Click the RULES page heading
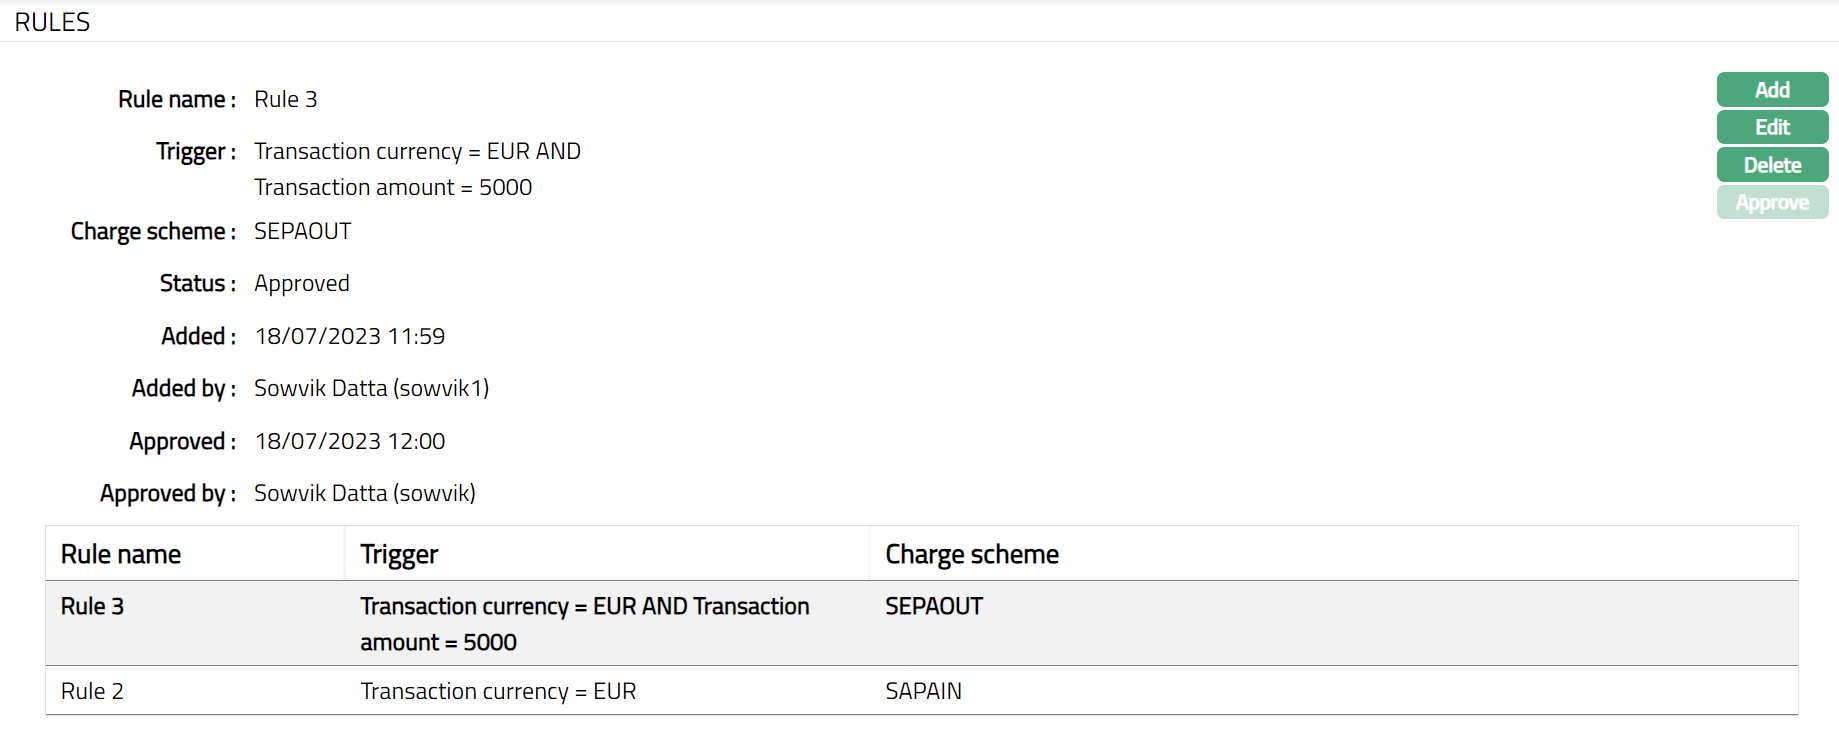 pos(52,22)
